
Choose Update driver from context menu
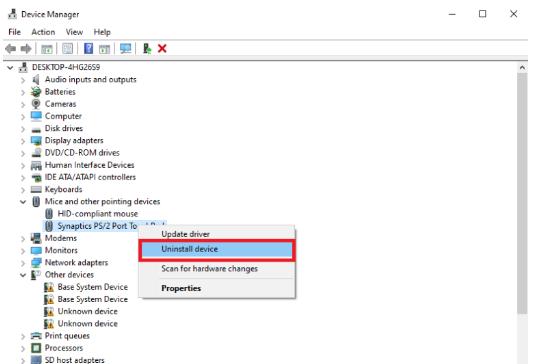(217, 234)
